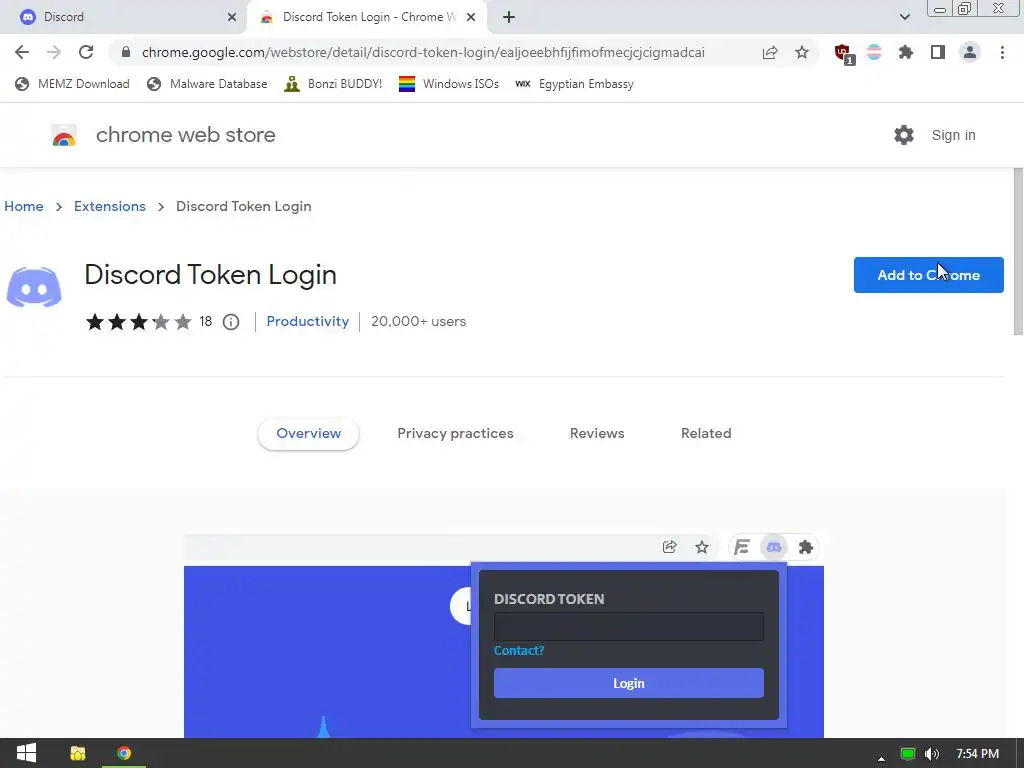1024x768 pixels.
Task: Select the Overview tab
Action: click(x=308, y=434)
